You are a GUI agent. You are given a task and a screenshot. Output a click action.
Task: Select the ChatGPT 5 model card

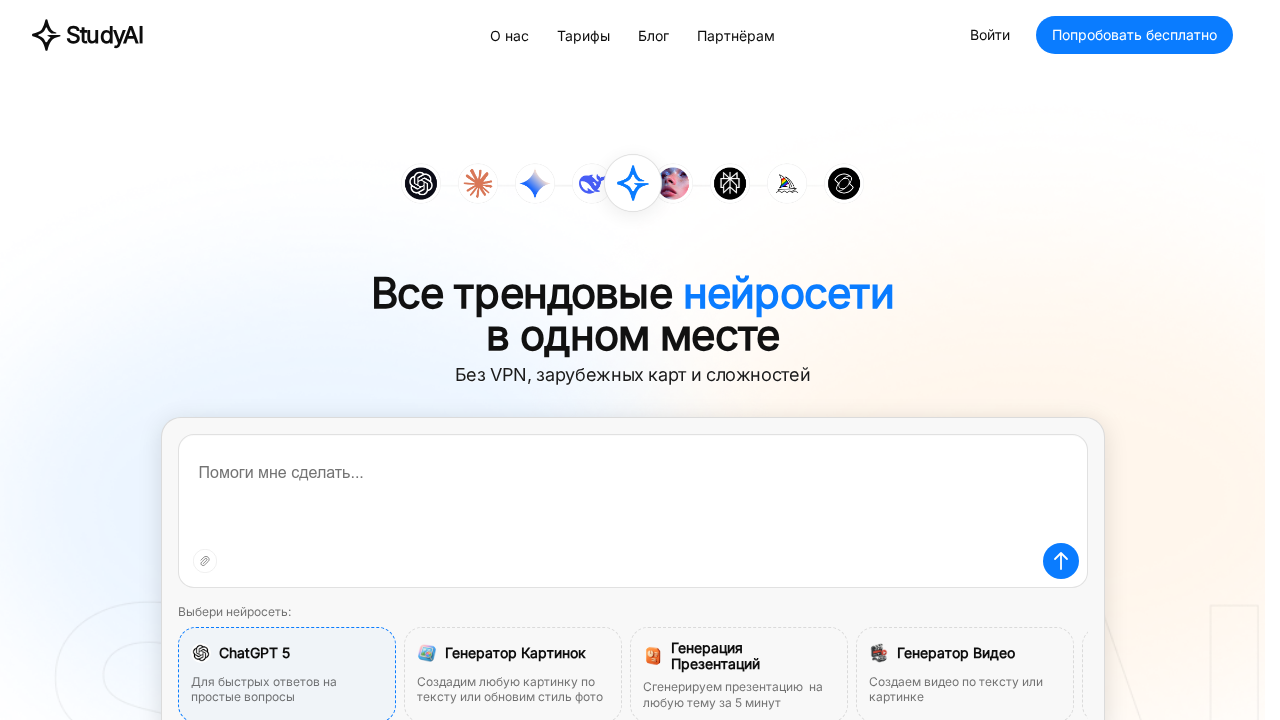(287, 673)
